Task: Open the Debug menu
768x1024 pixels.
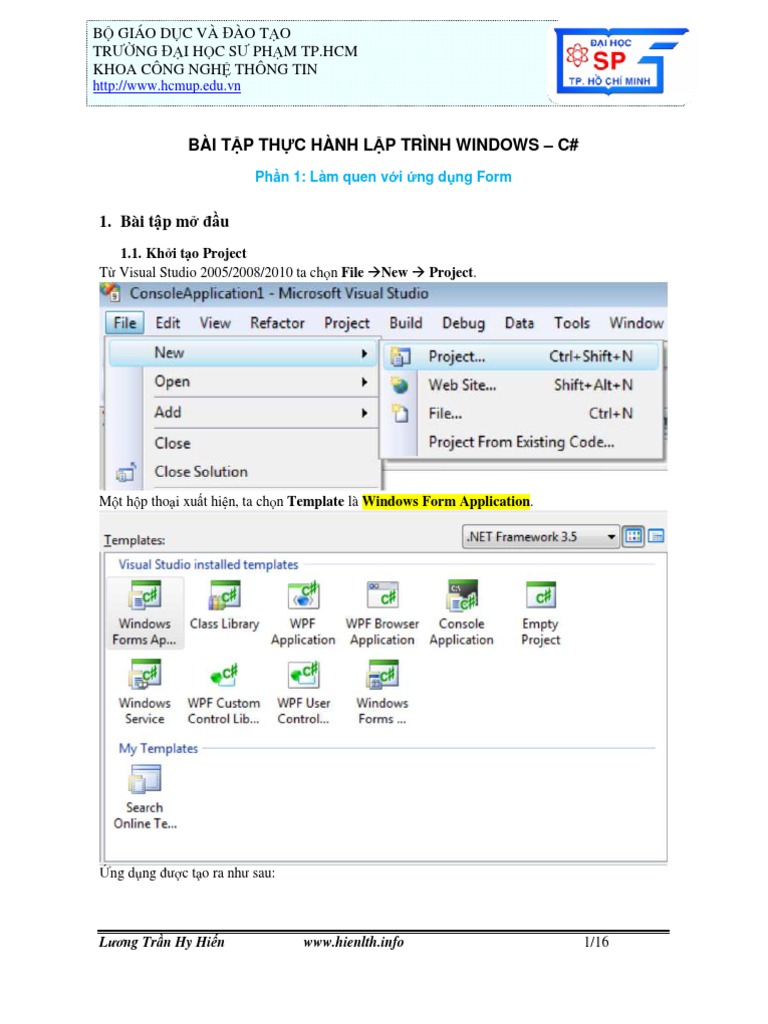Action: tap(463, 323)
